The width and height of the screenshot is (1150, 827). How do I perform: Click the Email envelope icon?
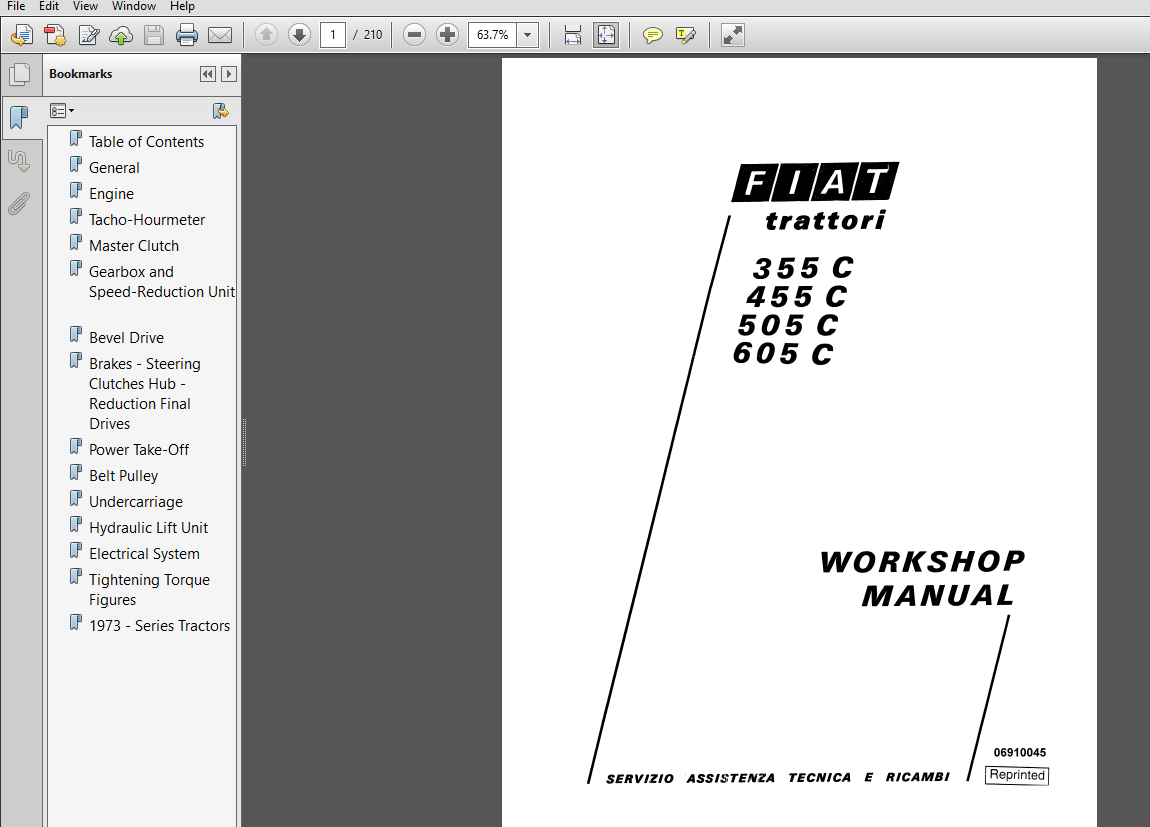click(x=220, y=34)
